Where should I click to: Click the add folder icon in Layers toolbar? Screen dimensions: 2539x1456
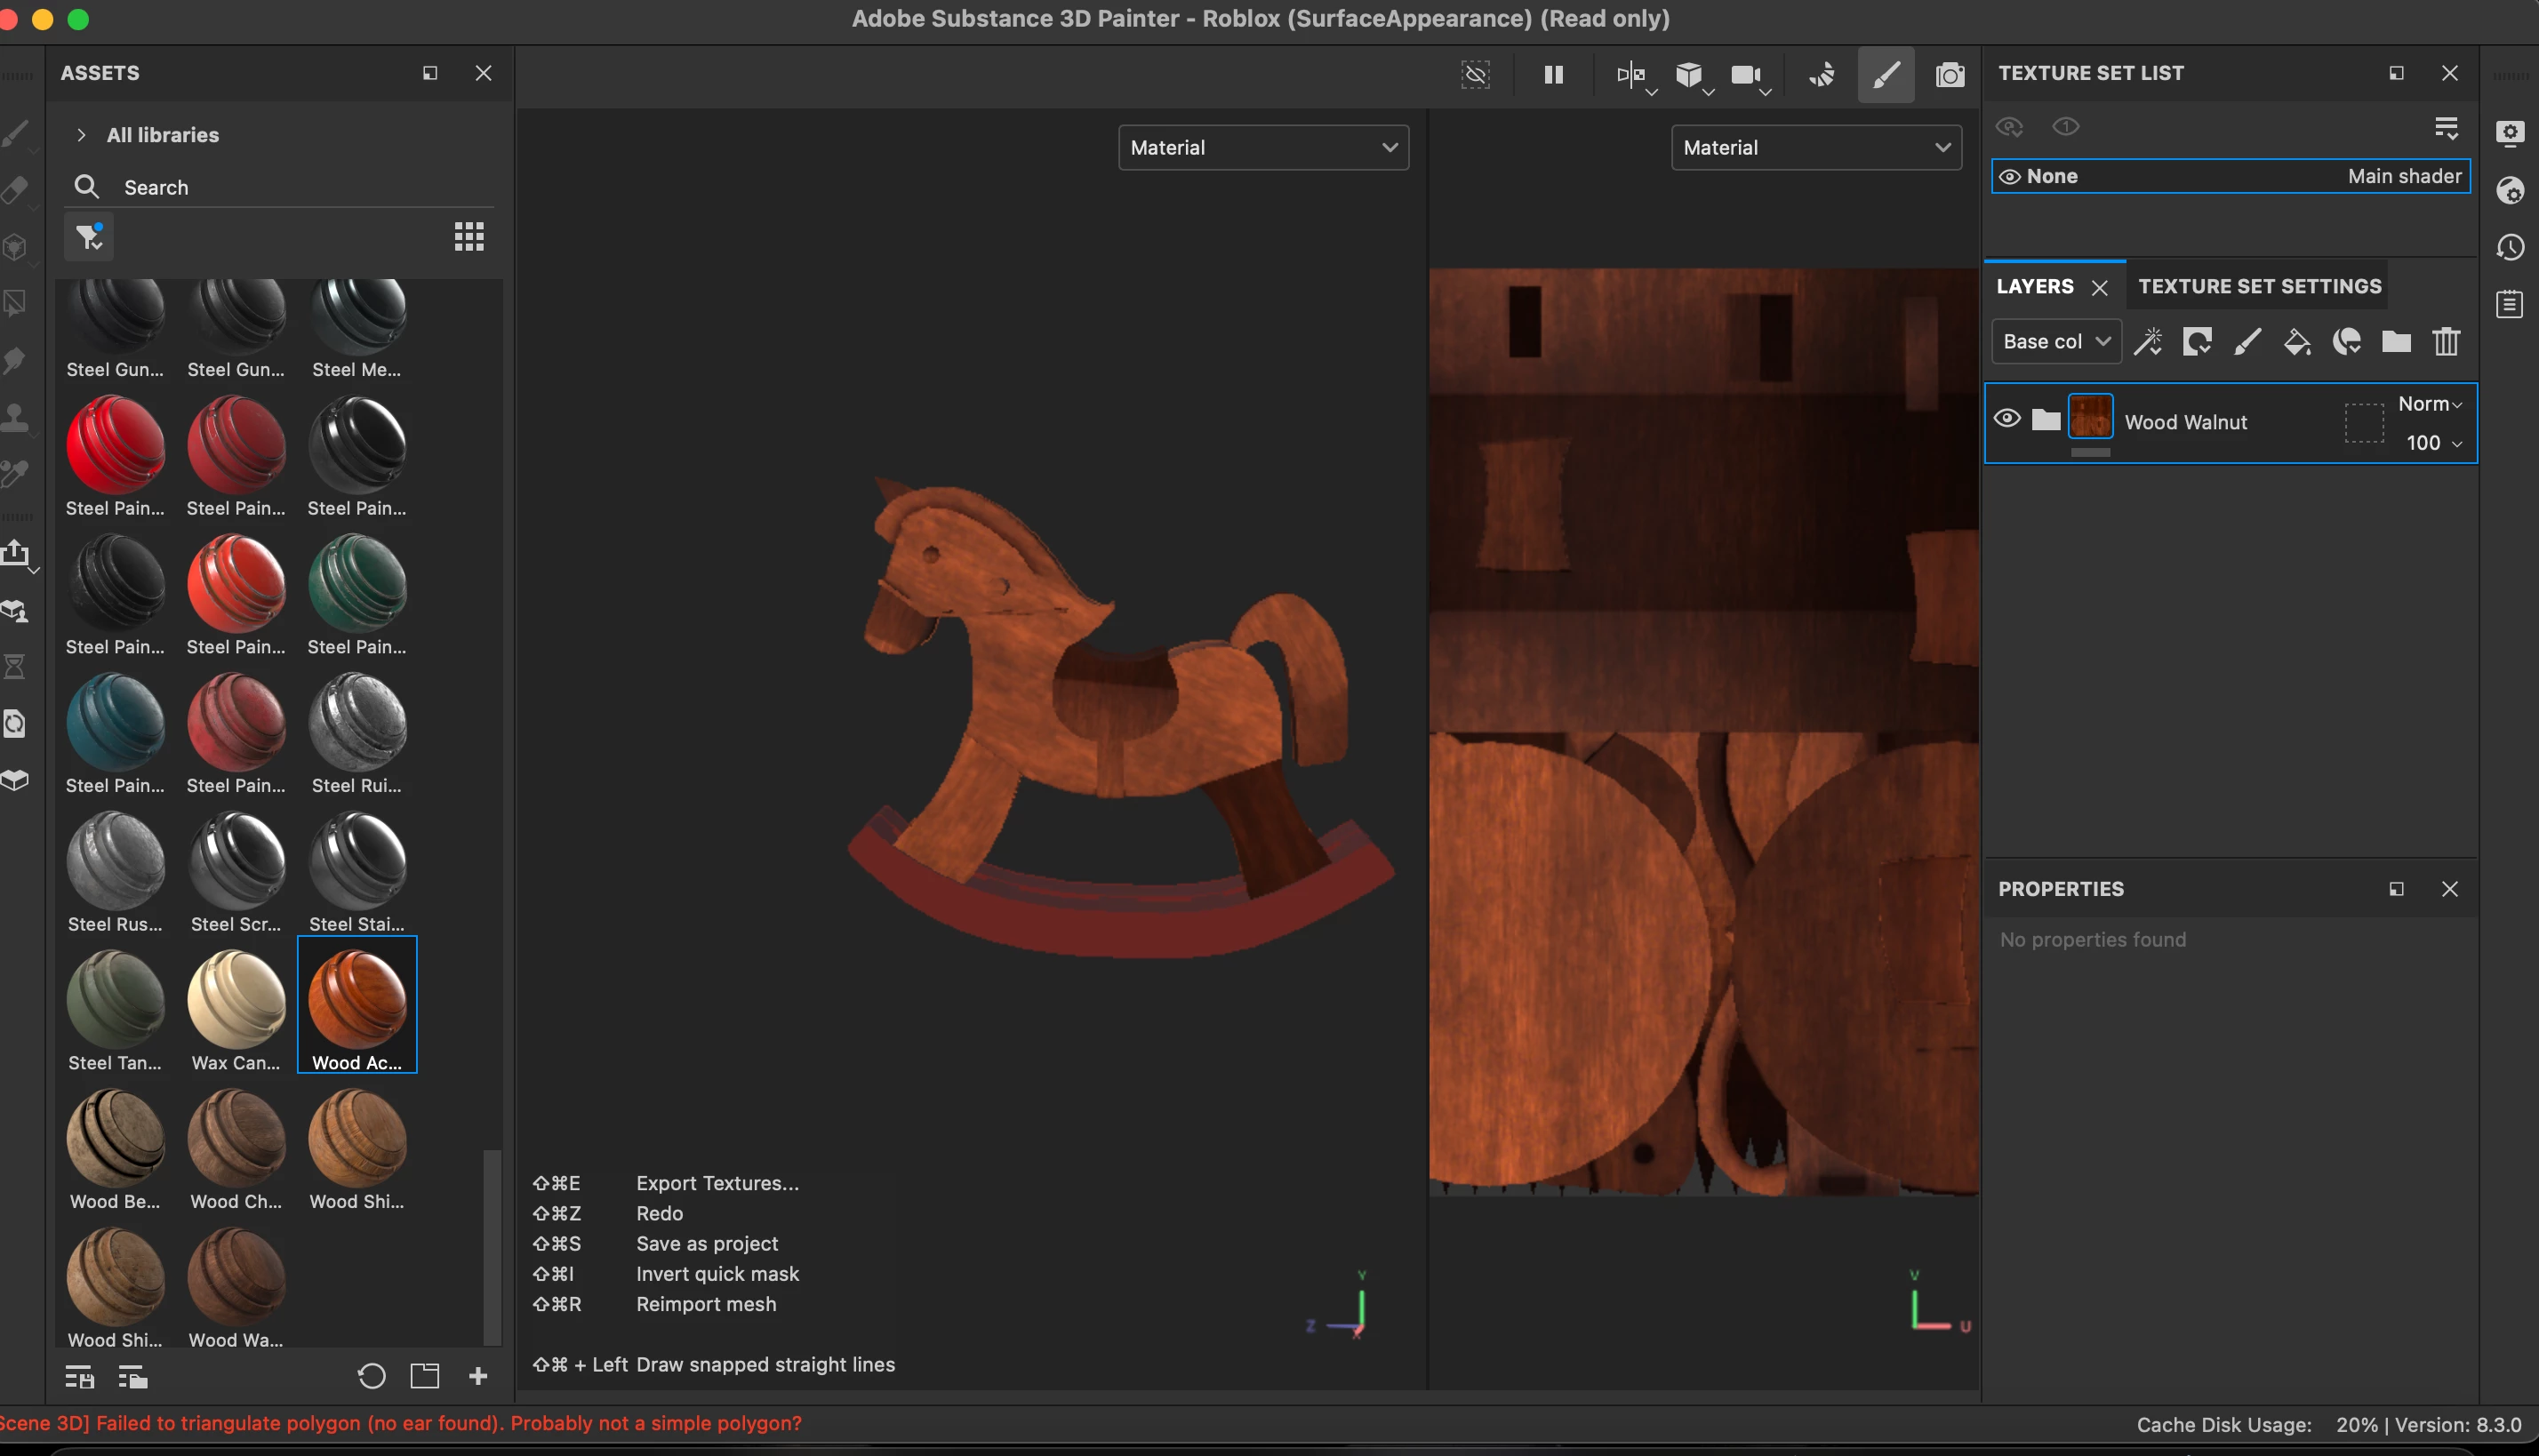2396,342
